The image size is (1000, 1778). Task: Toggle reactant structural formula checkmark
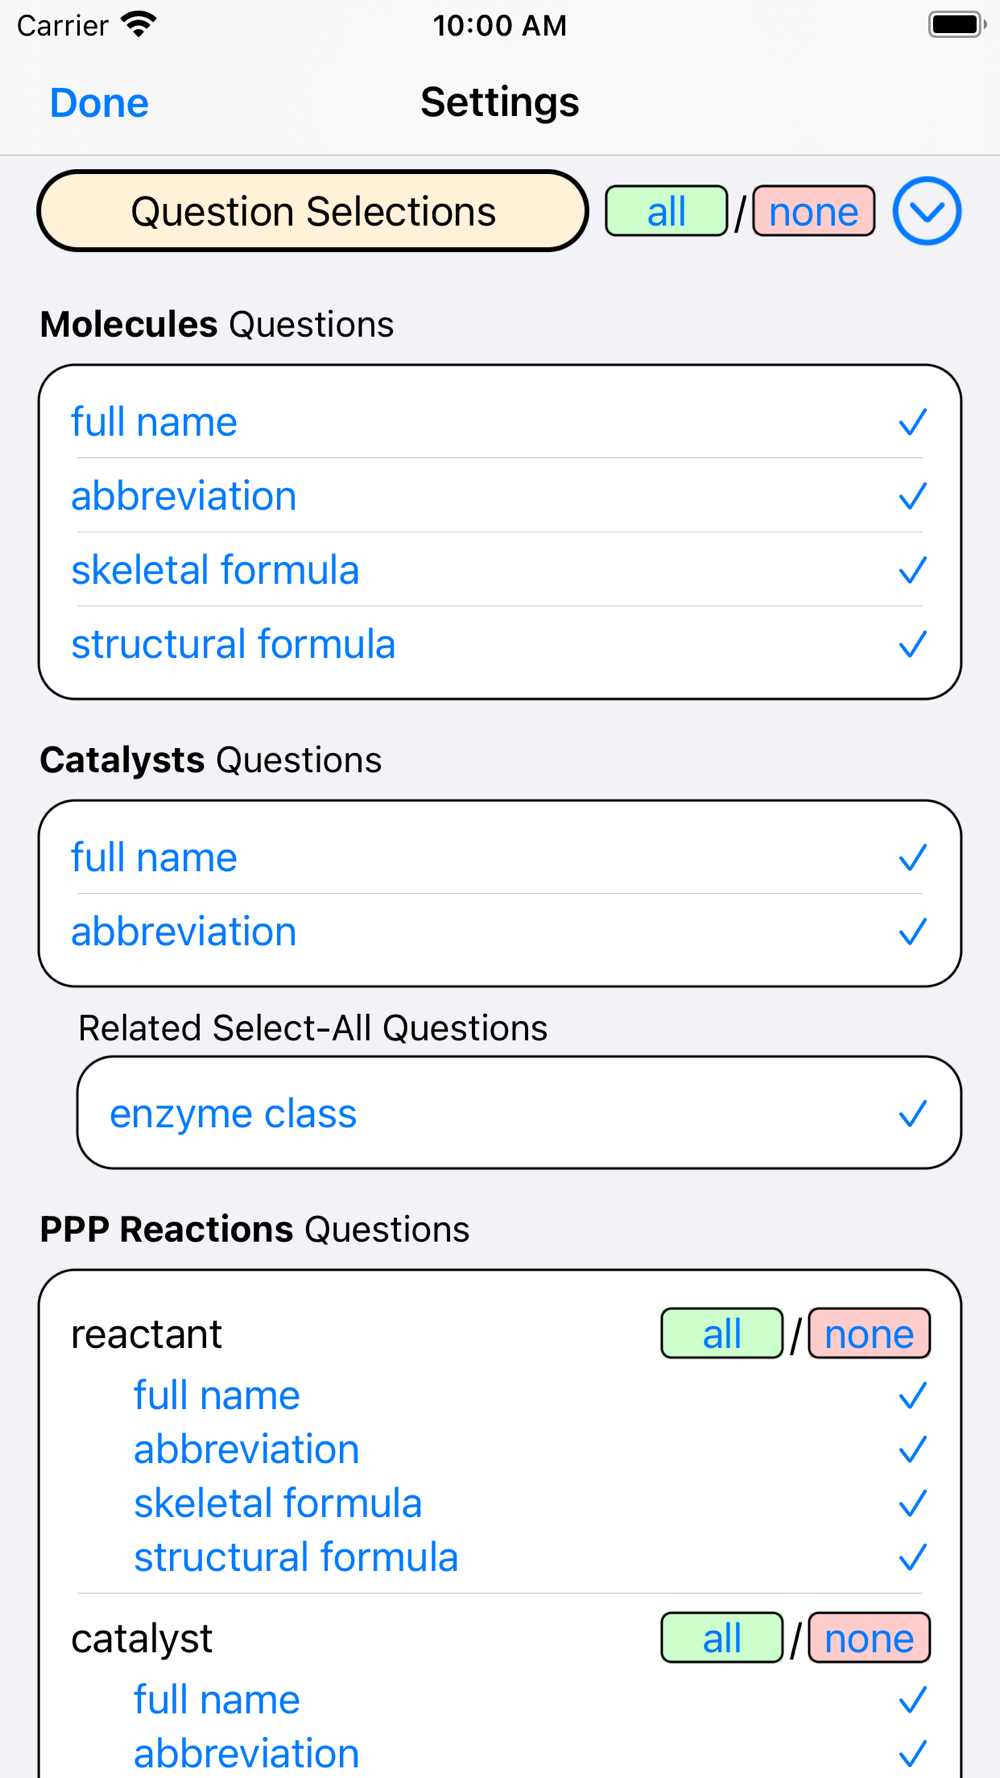coord(912,1558)
